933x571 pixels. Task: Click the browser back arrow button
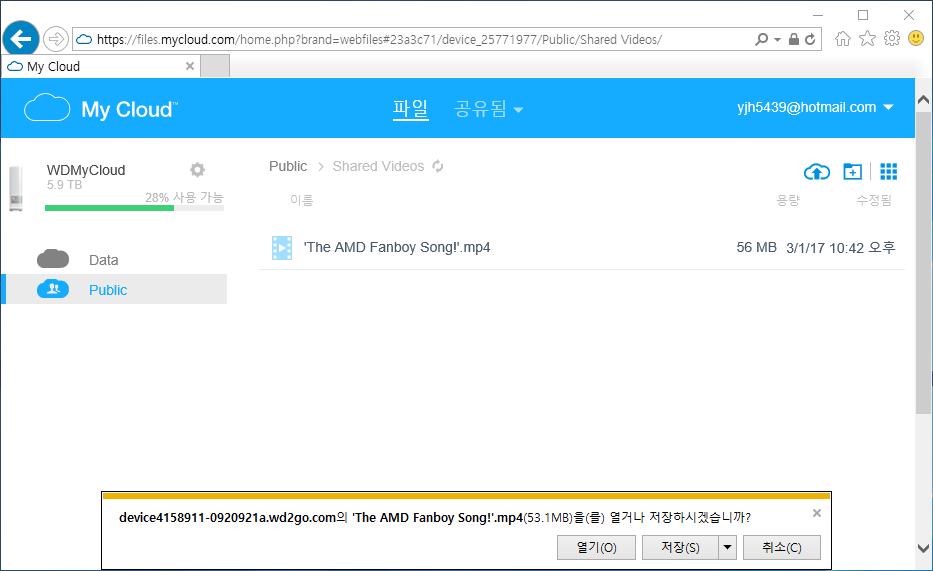click(21, 39)
